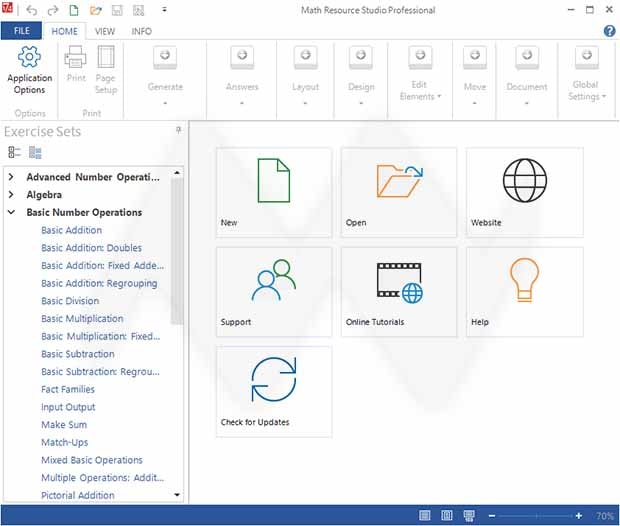Viewport: 620px width, 526px height.
Task: Click the Check for Updates tile
Action: coord(274,392)
